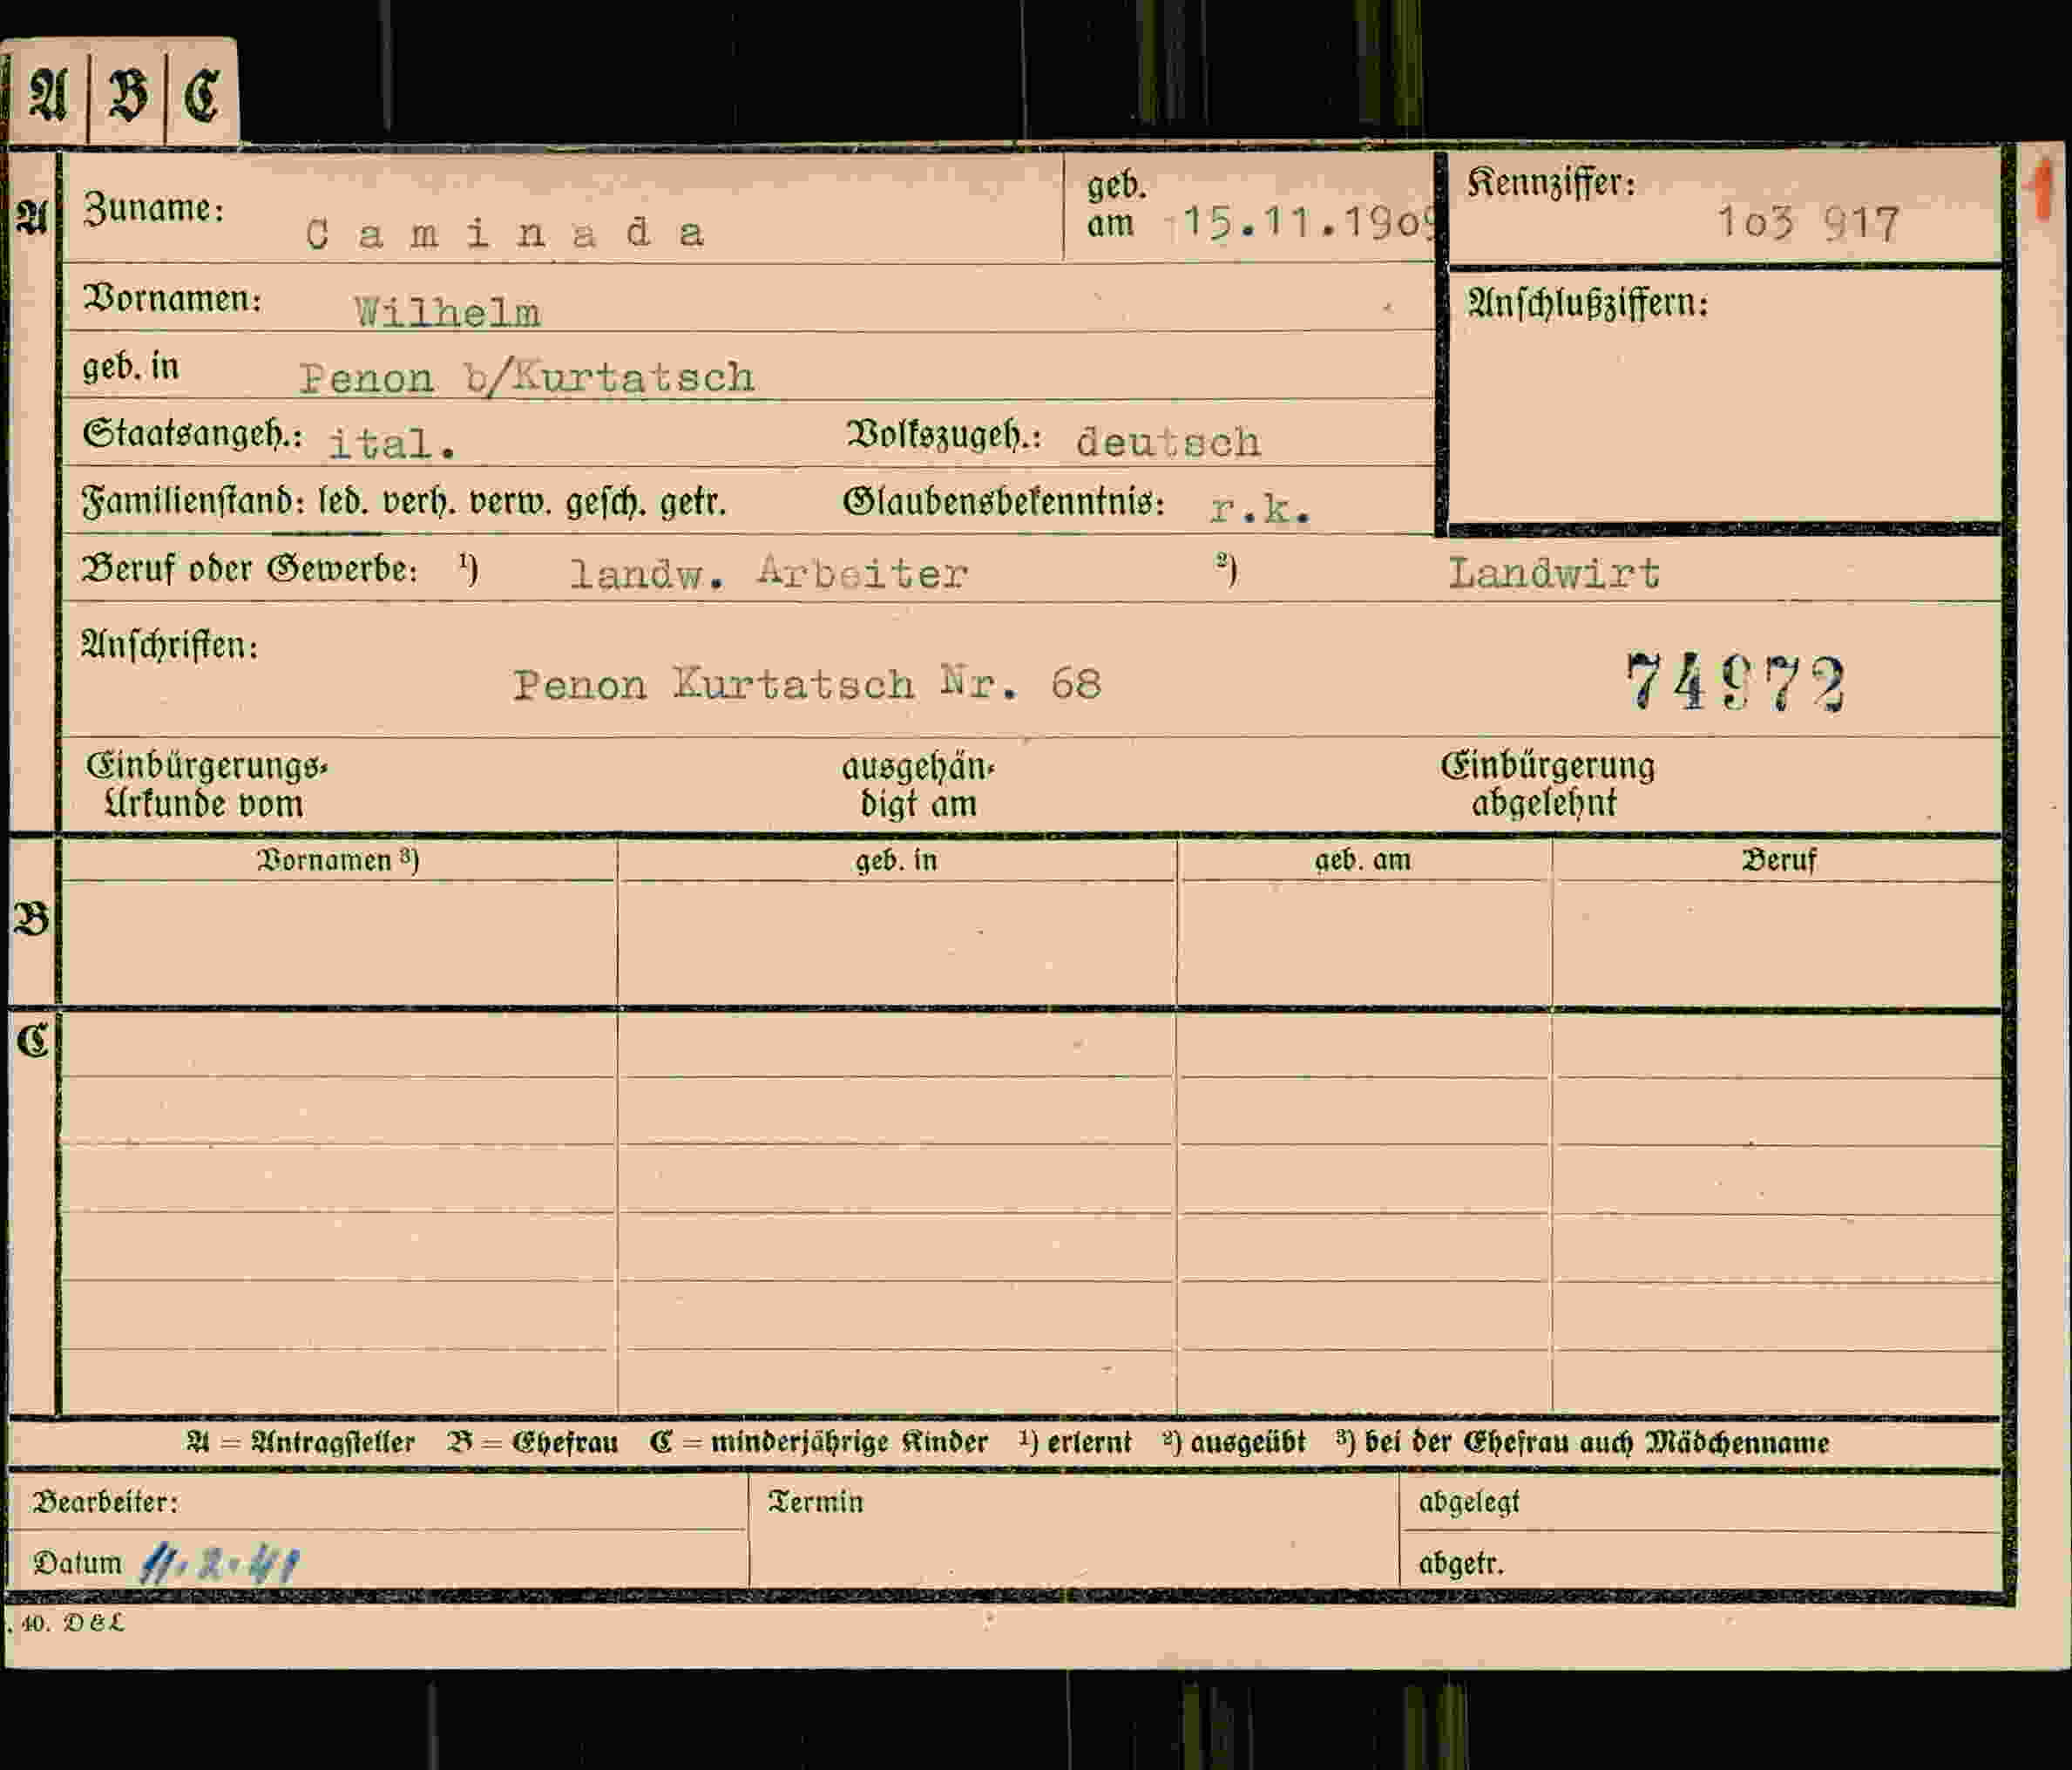Image resolution: width=2072 pixels, height=1770 pixels.
Task: Select citizenship value 'ital.'
Action: tap(392, 443)
